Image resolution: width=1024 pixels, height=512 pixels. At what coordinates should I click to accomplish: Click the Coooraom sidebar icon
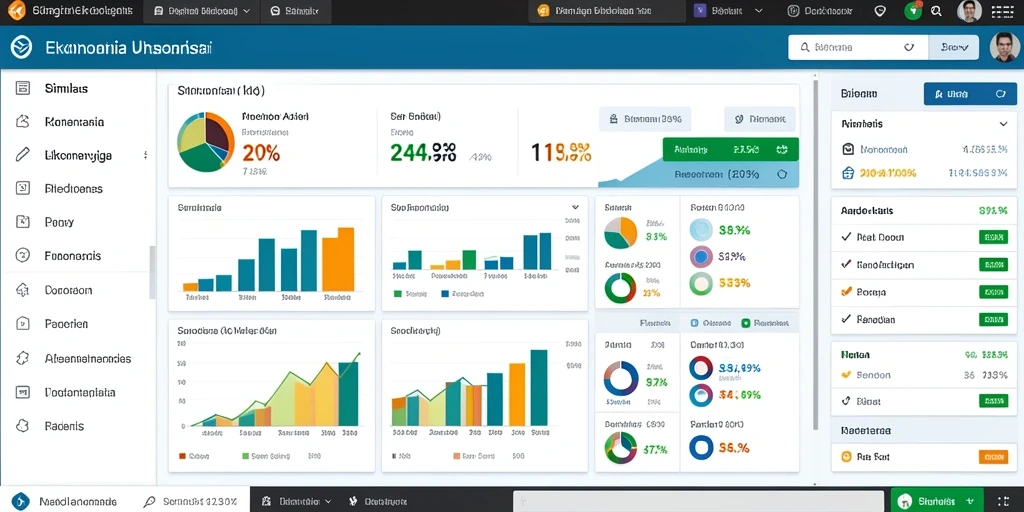pyautogui.click(x=23, y=289)
